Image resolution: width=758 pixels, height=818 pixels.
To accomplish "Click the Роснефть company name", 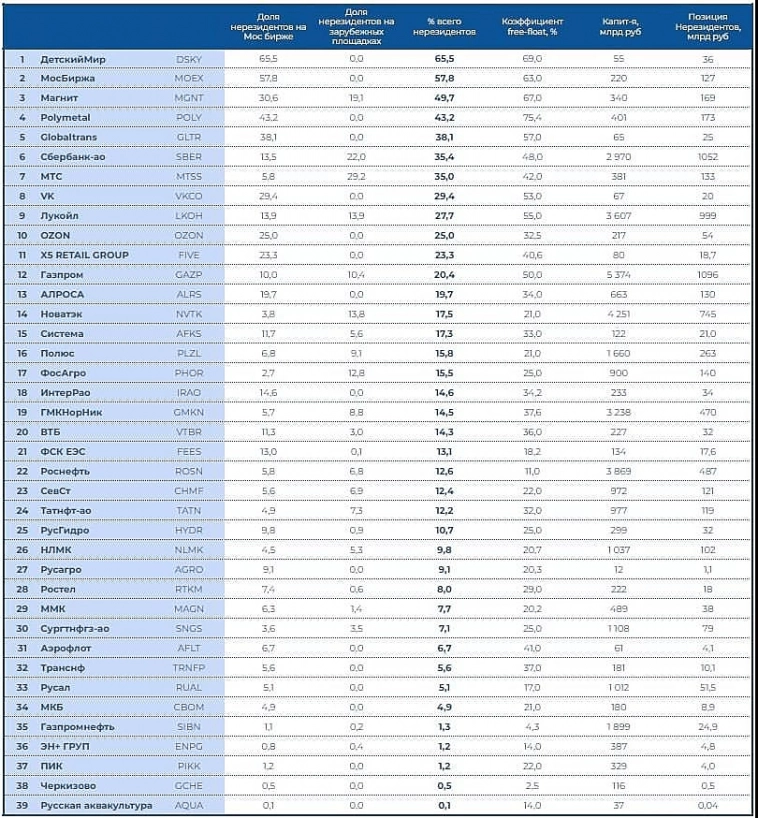I will click(67, 471).
